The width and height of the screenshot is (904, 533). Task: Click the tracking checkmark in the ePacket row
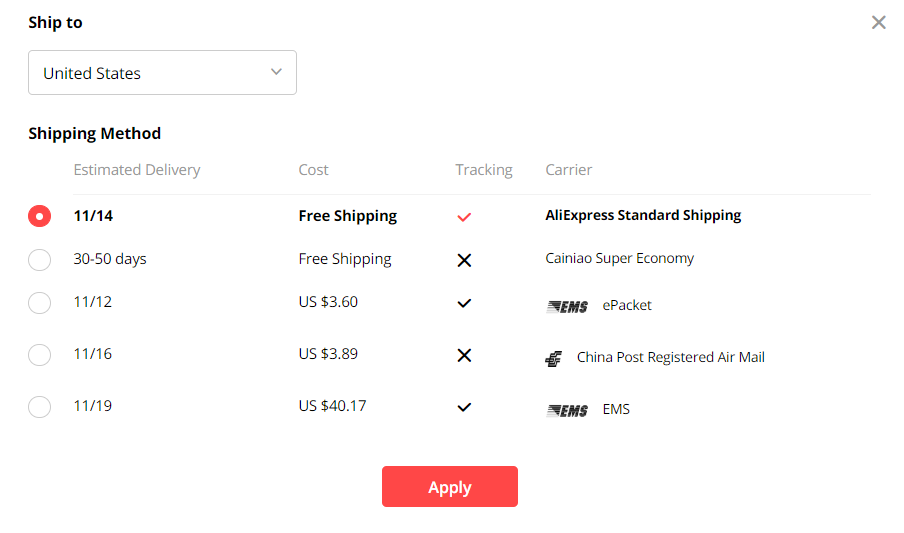[464, 303]
